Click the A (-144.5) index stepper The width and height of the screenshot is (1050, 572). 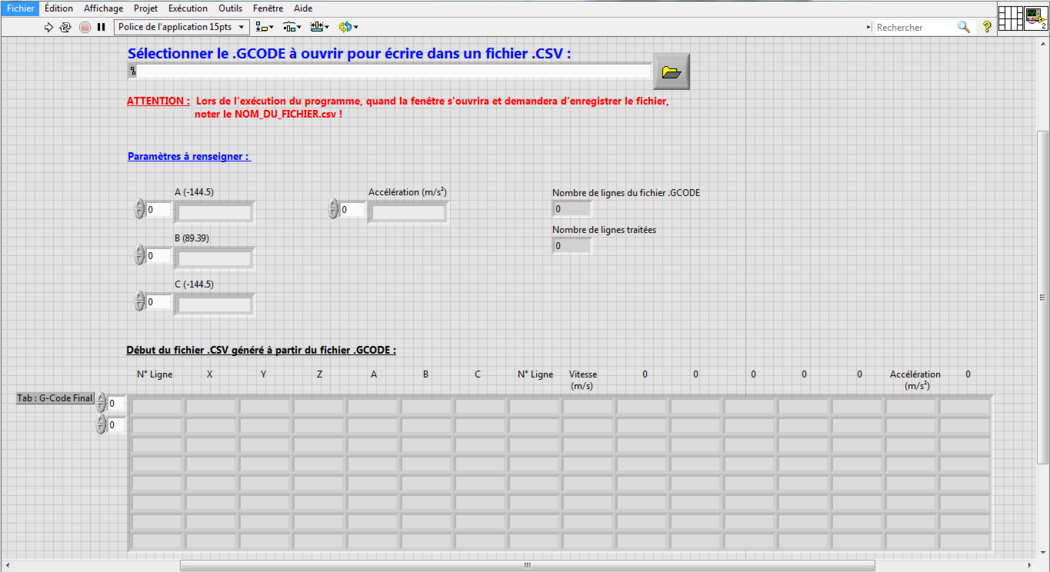coord(139,210)
